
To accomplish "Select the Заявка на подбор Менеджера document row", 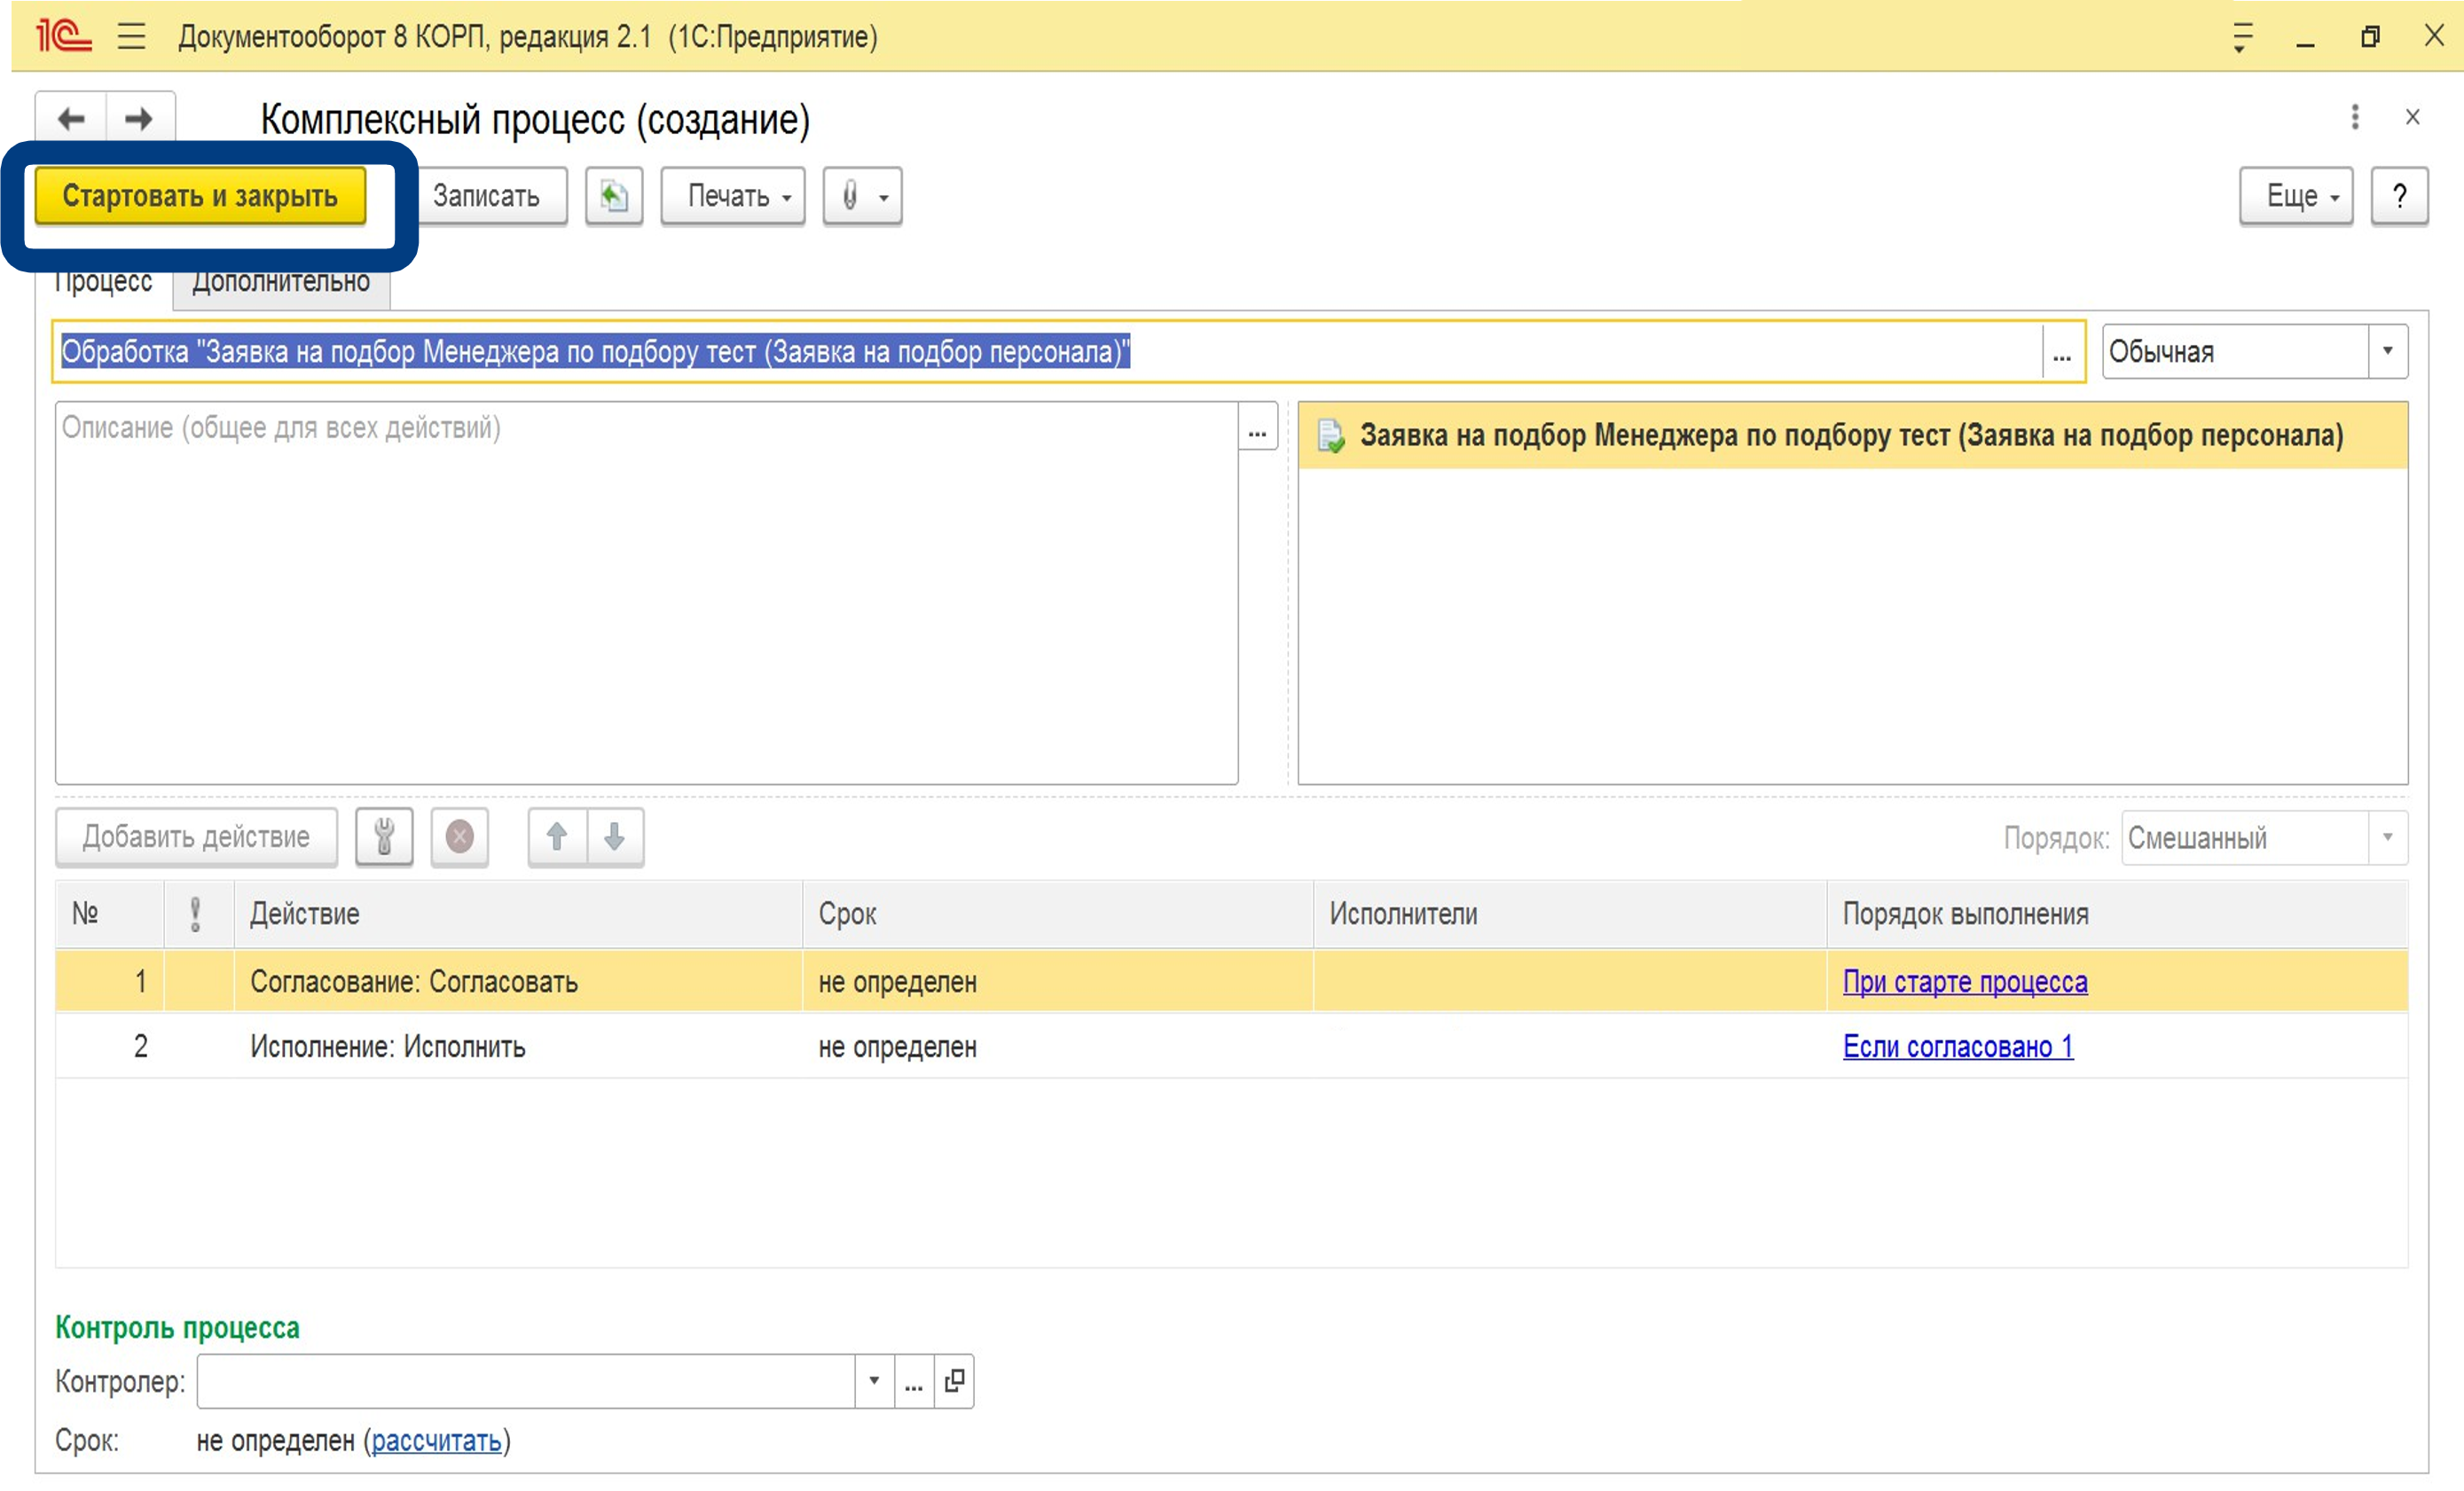I will [1852, 436].
